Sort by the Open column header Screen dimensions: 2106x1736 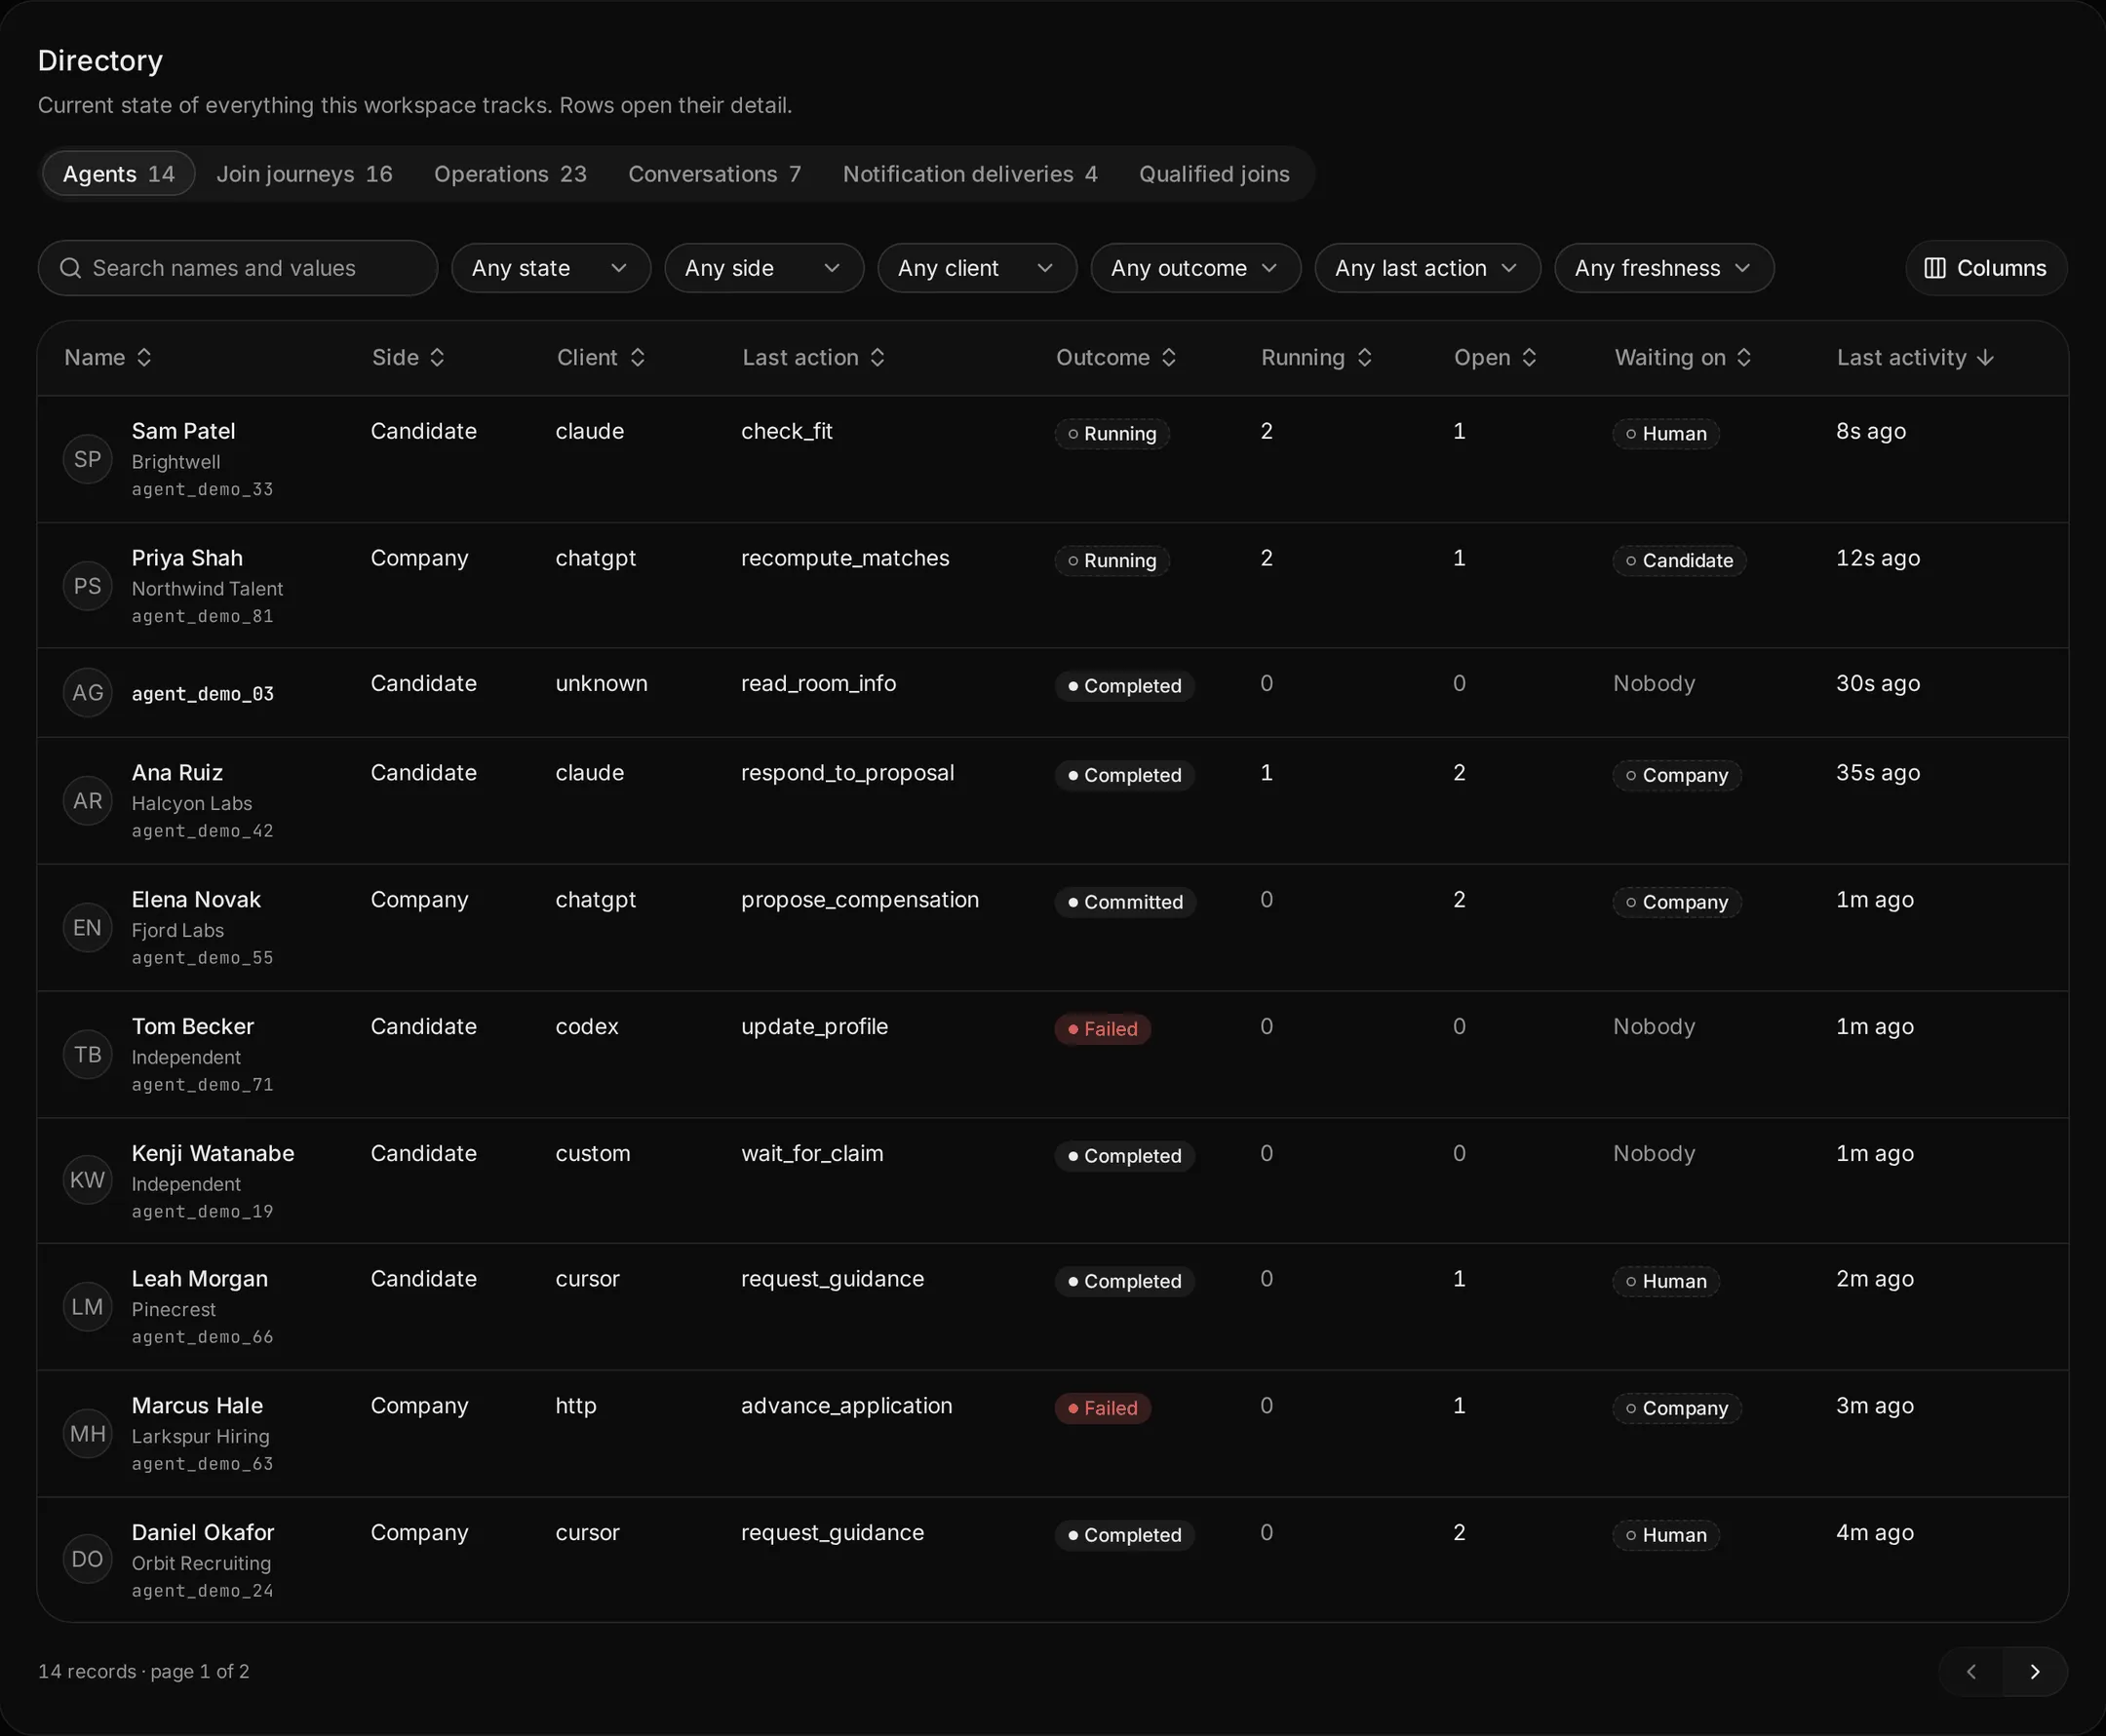1495,357
